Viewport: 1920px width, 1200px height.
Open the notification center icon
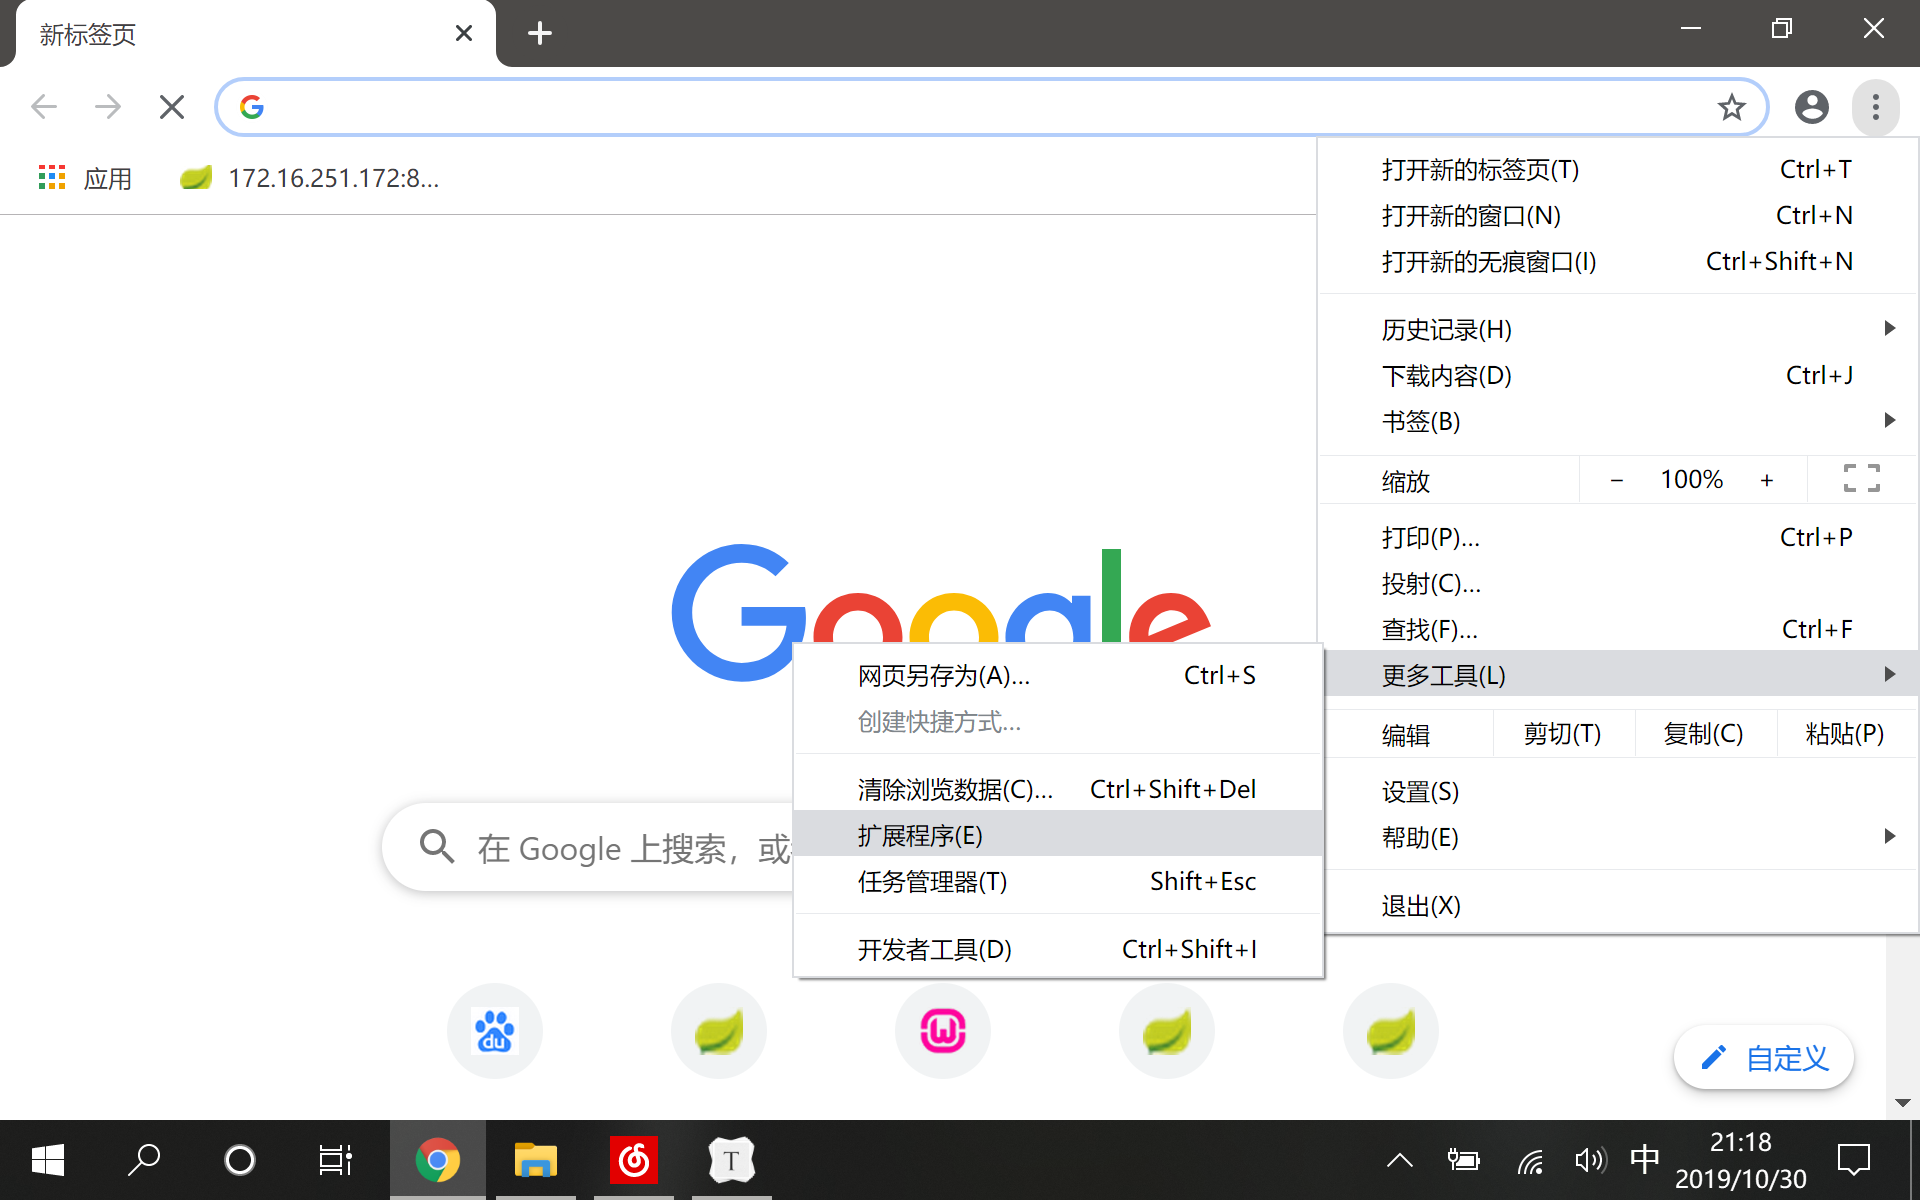point(1854,1160)
